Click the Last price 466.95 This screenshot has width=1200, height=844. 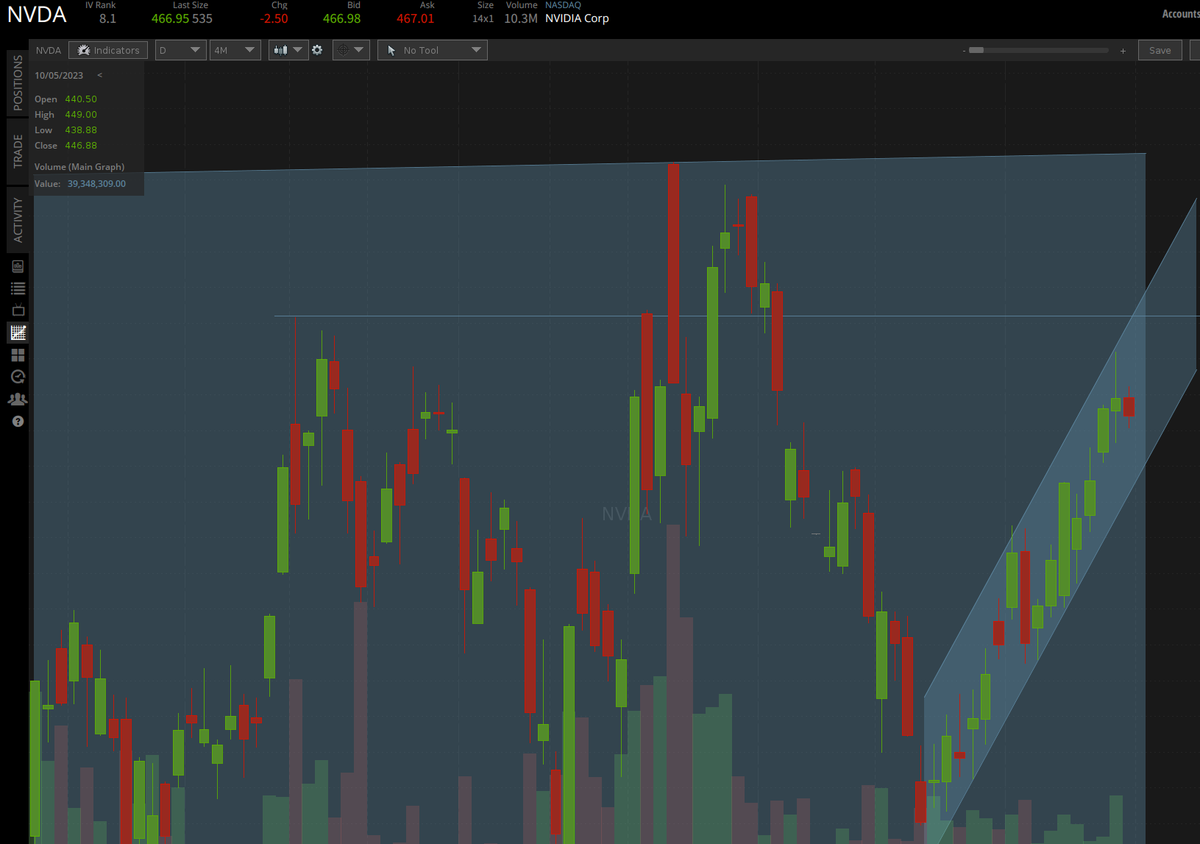click(x=169, y=18)
